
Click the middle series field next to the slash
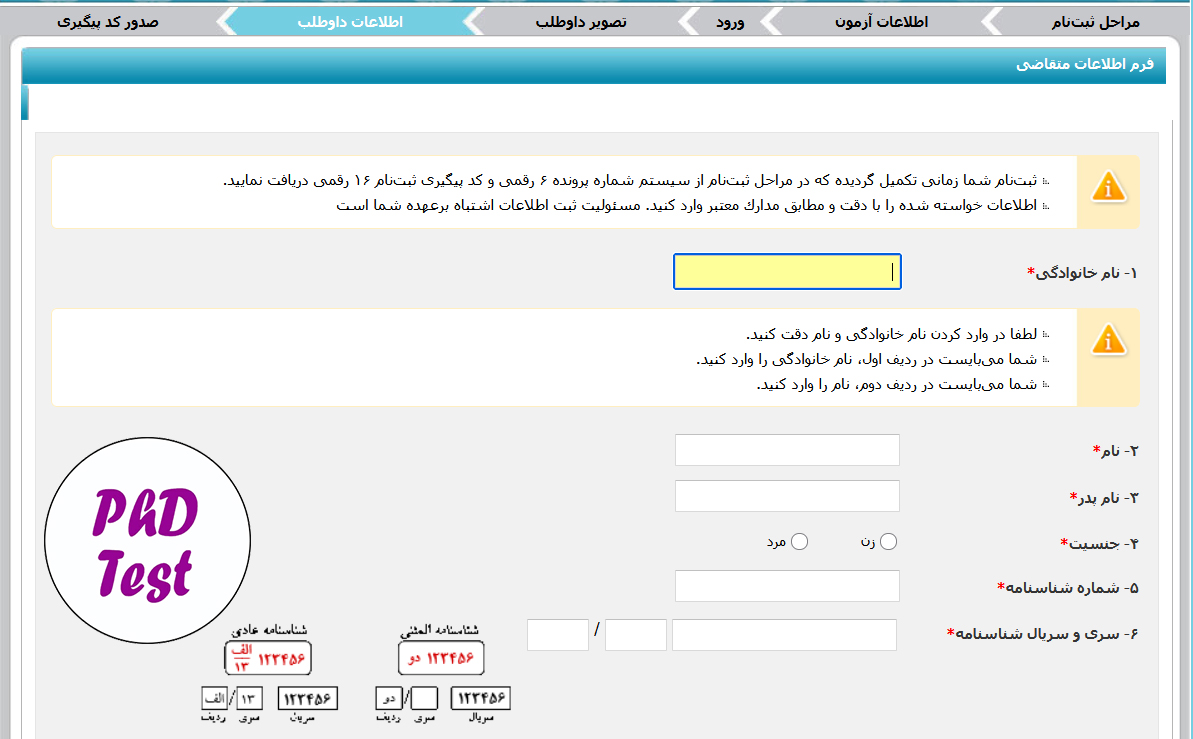point(636,635)
